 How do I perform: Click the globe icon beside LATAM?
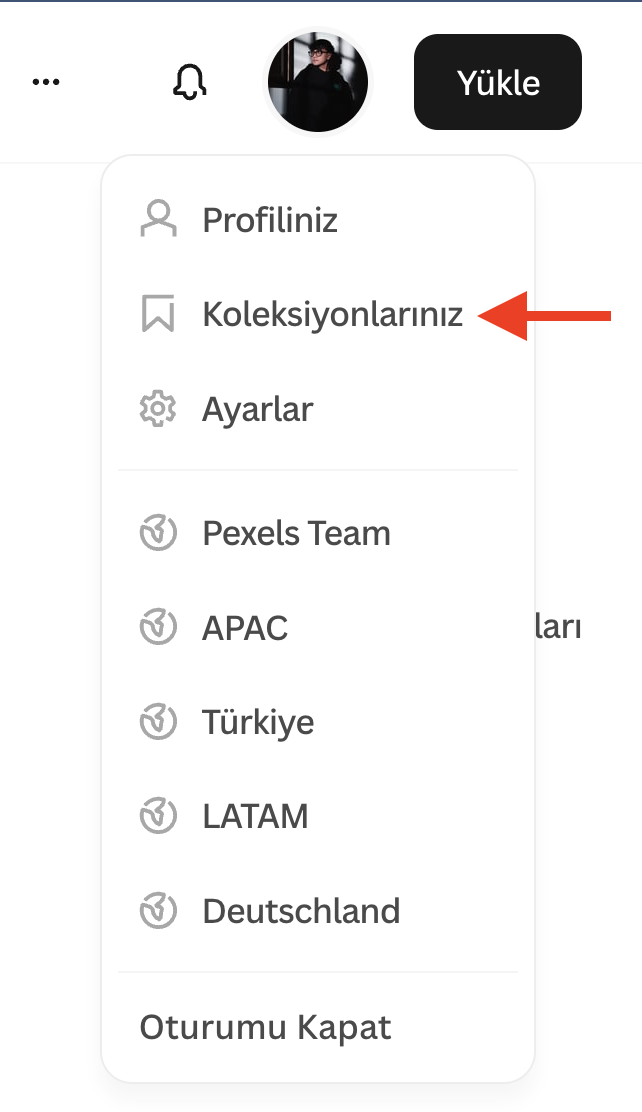158,817
